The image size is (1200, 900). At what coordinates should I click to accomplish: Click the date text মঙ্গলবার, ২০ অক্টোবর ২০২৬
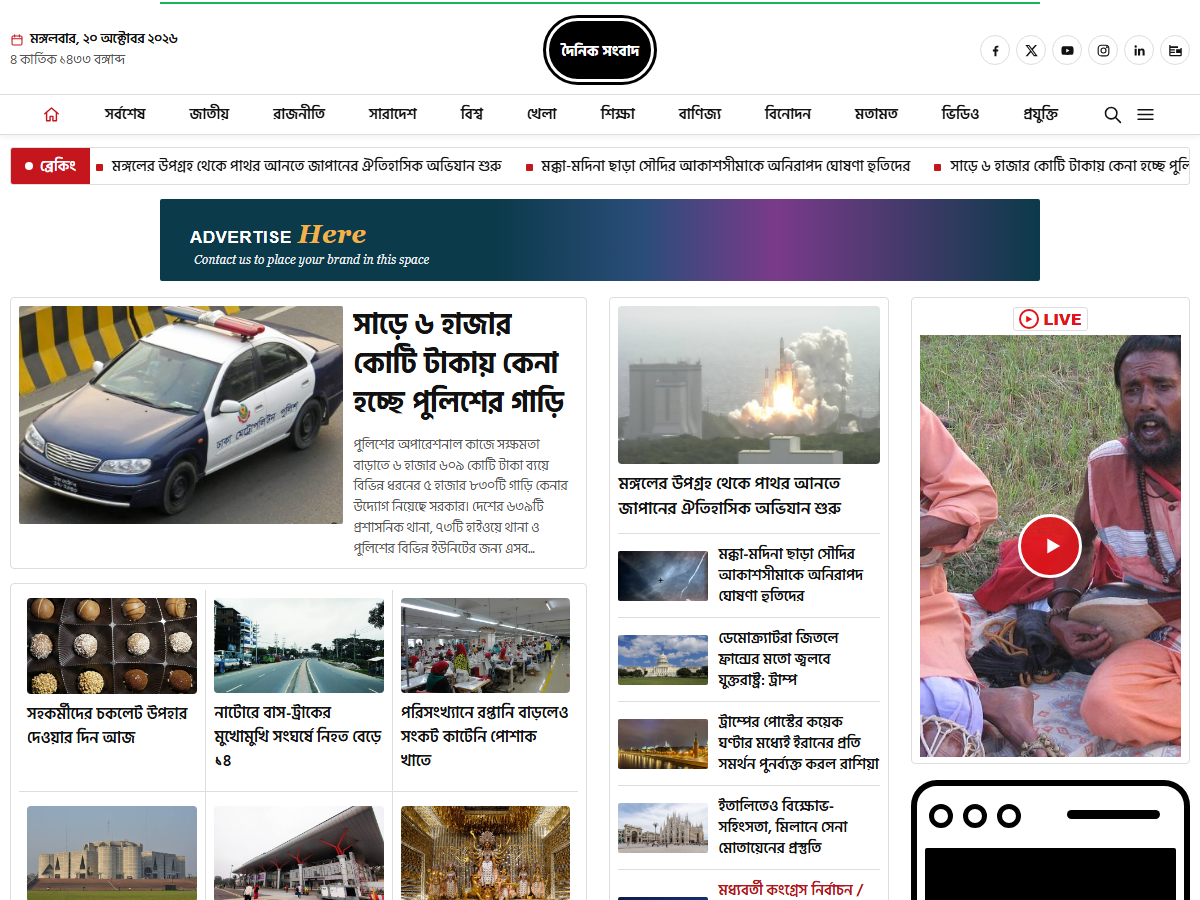[x=104, y=39]
